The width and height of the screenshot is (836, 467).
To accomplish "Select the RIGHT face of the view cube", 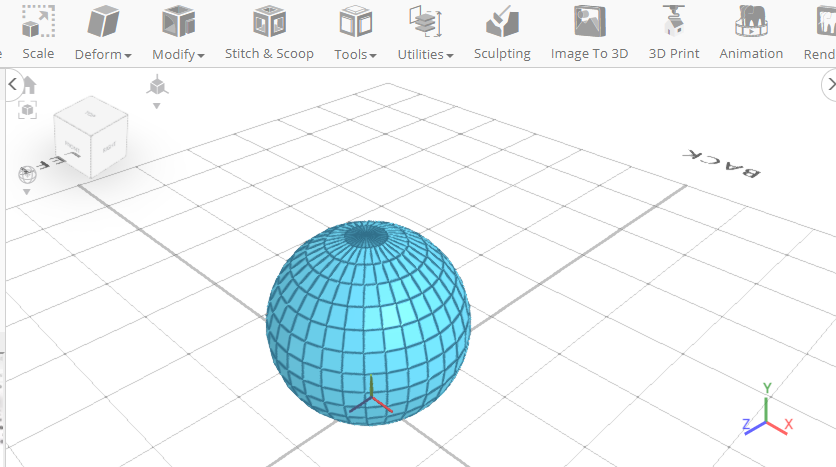I will 109,145.
